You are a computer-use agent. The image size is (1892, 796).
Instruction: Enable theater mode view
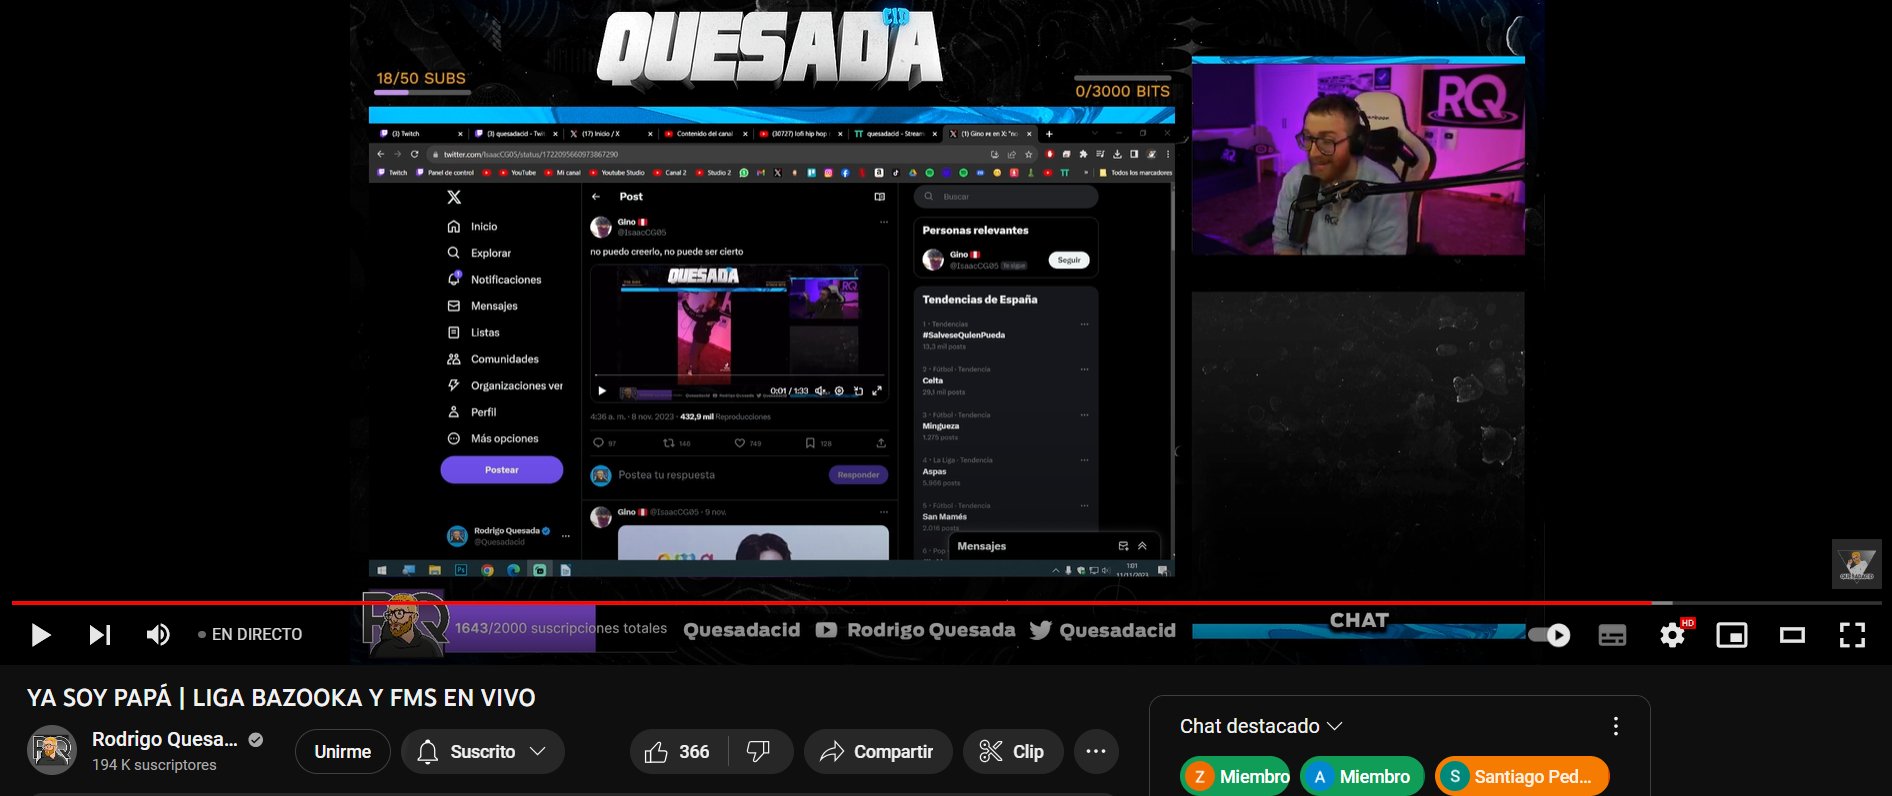(1792, 635)
